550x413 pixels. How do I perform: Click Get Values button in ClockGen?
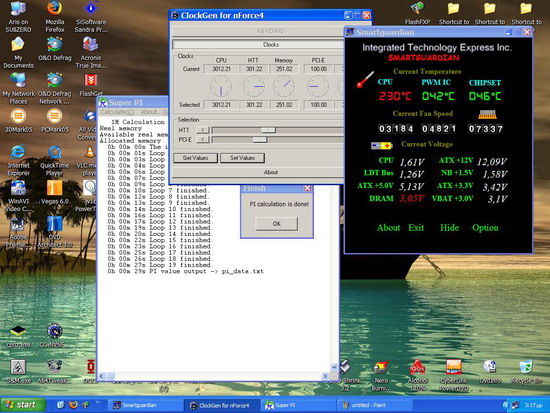pos(195,158)
